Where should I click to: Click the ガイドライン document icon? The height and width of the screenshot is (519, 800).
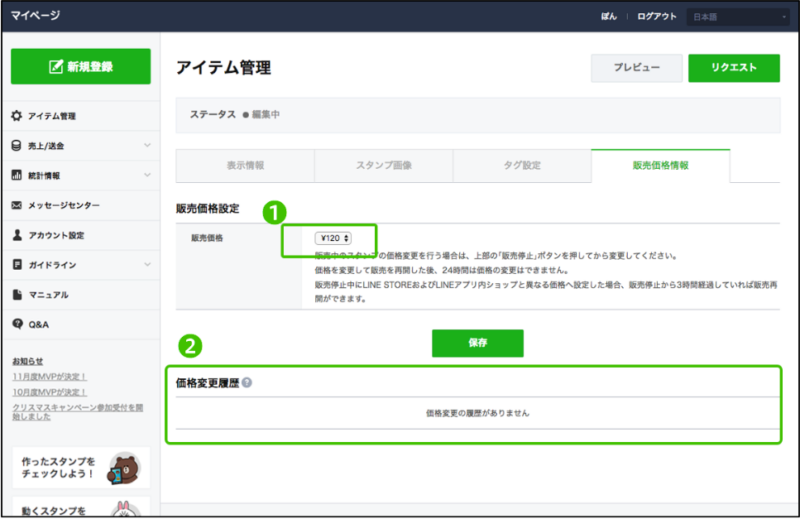pos(17,265)
